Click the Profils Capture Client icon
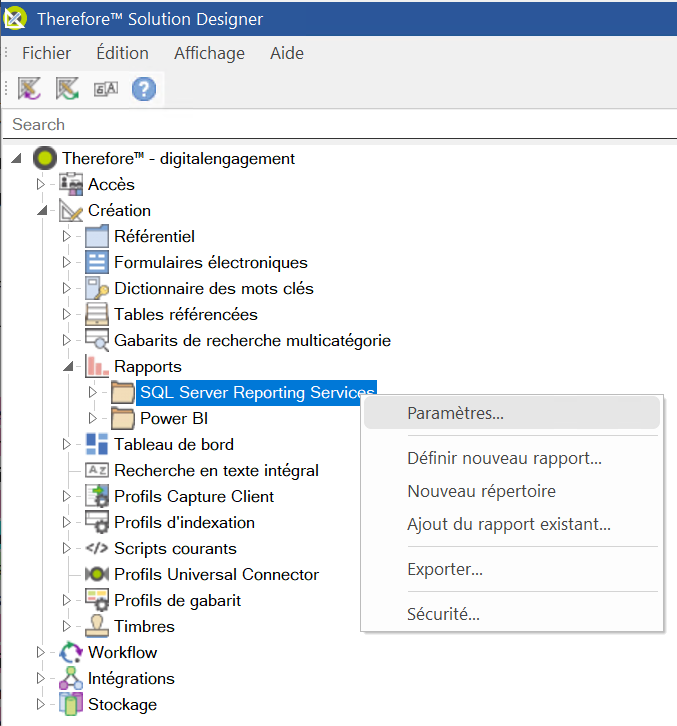The image size is (677, 726). [x=97, y=496]
